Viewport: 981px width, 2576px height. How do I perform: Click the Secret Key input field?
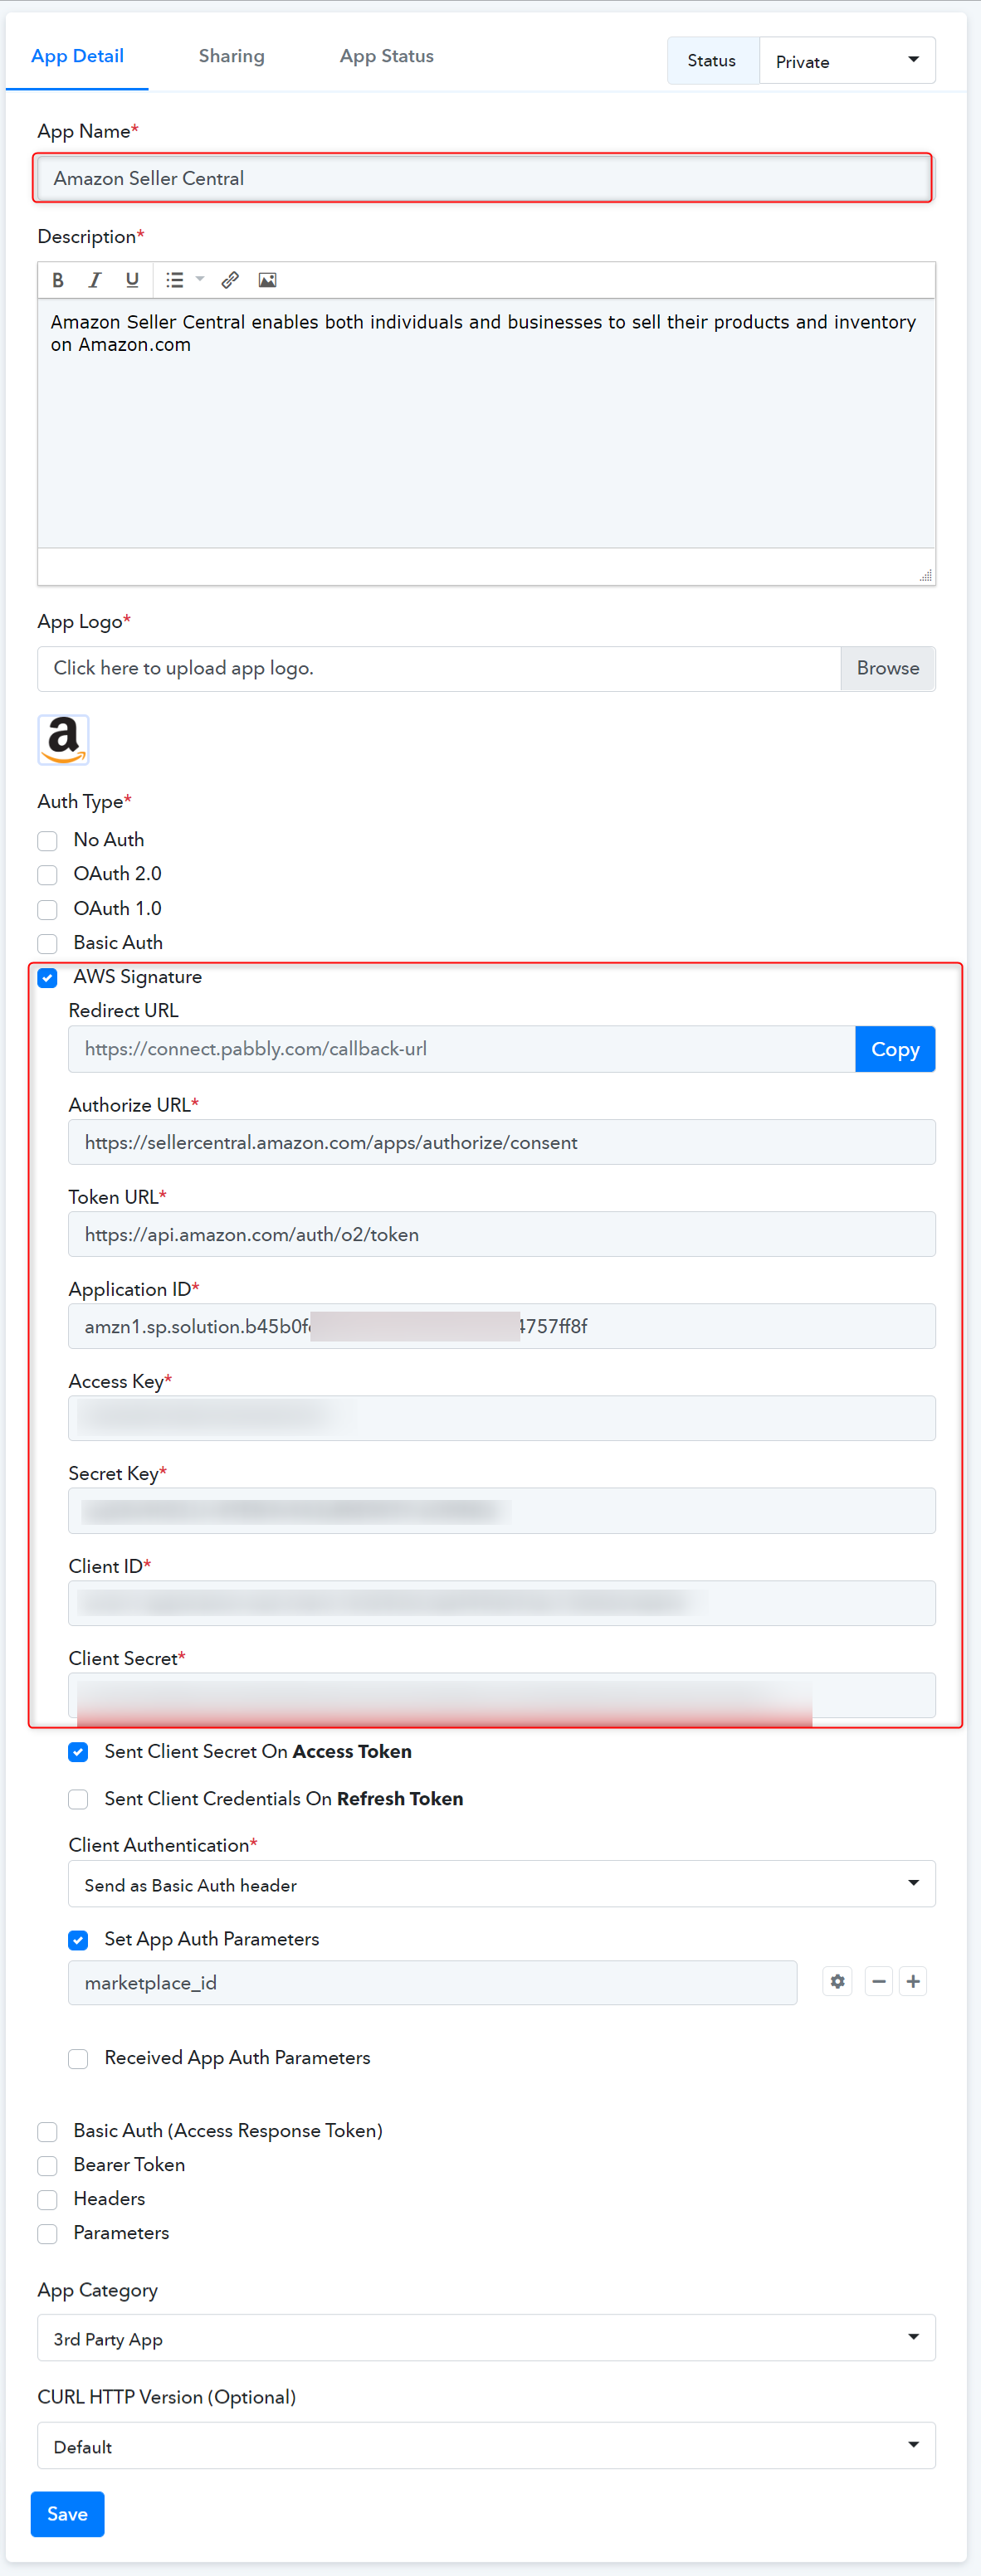click(x=501, y=1510)
